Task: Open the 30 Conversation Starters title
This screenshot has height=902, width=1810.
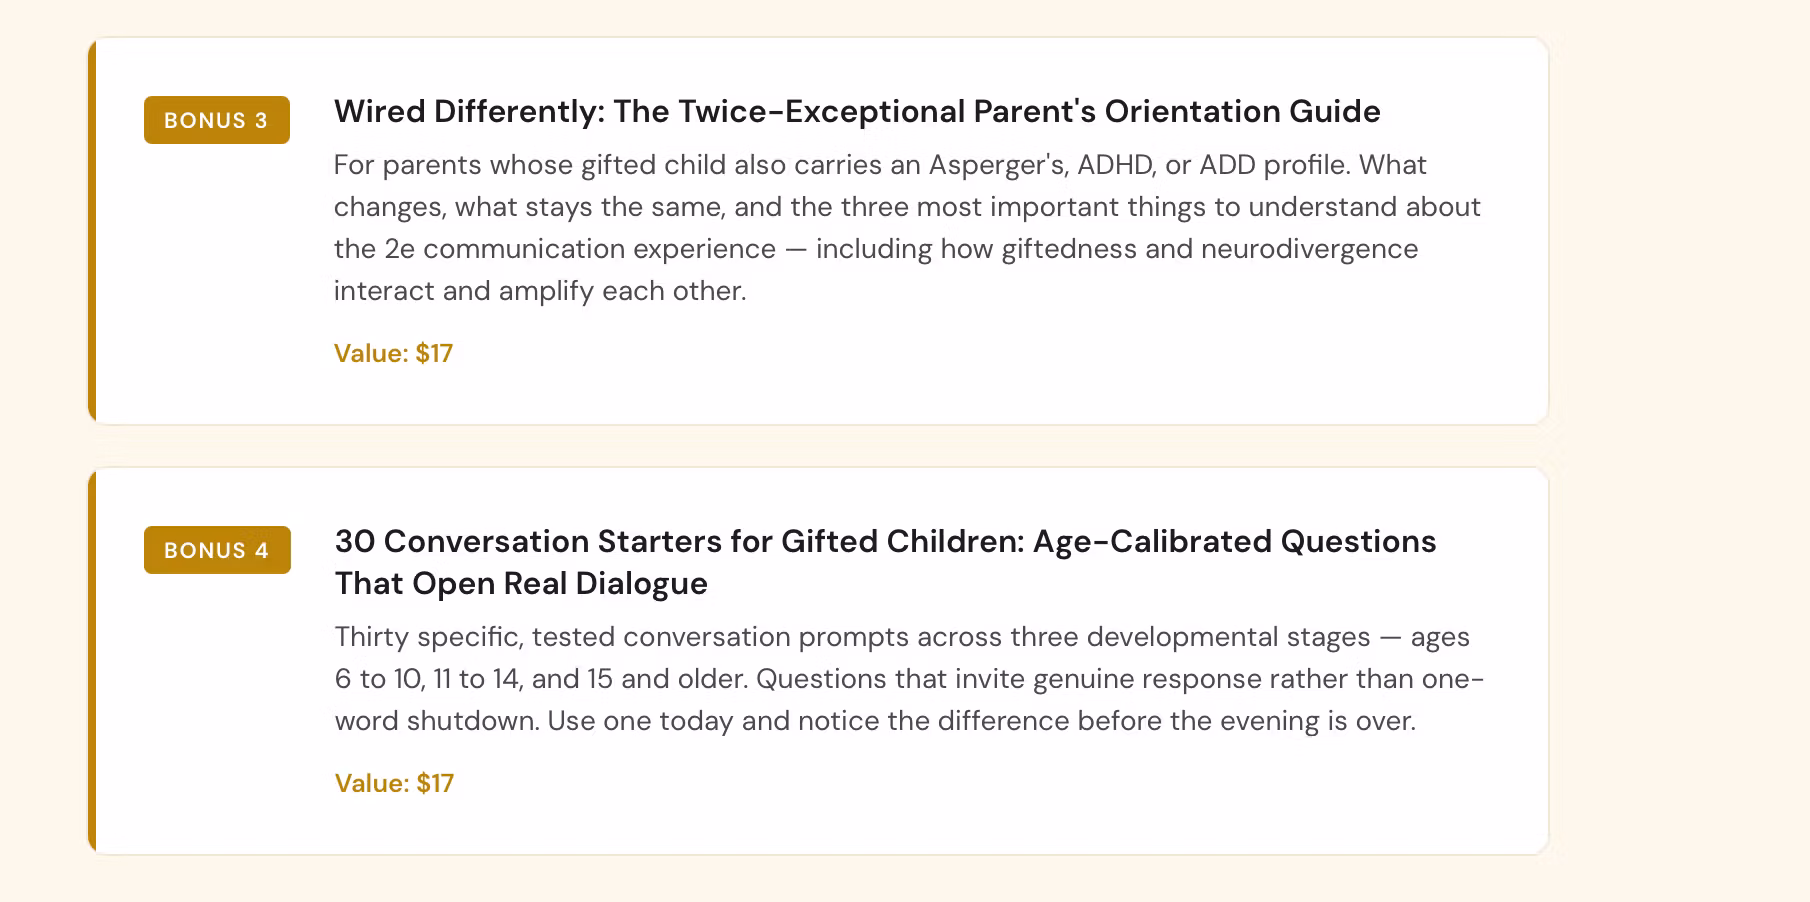Action: (x=884, y=541)
